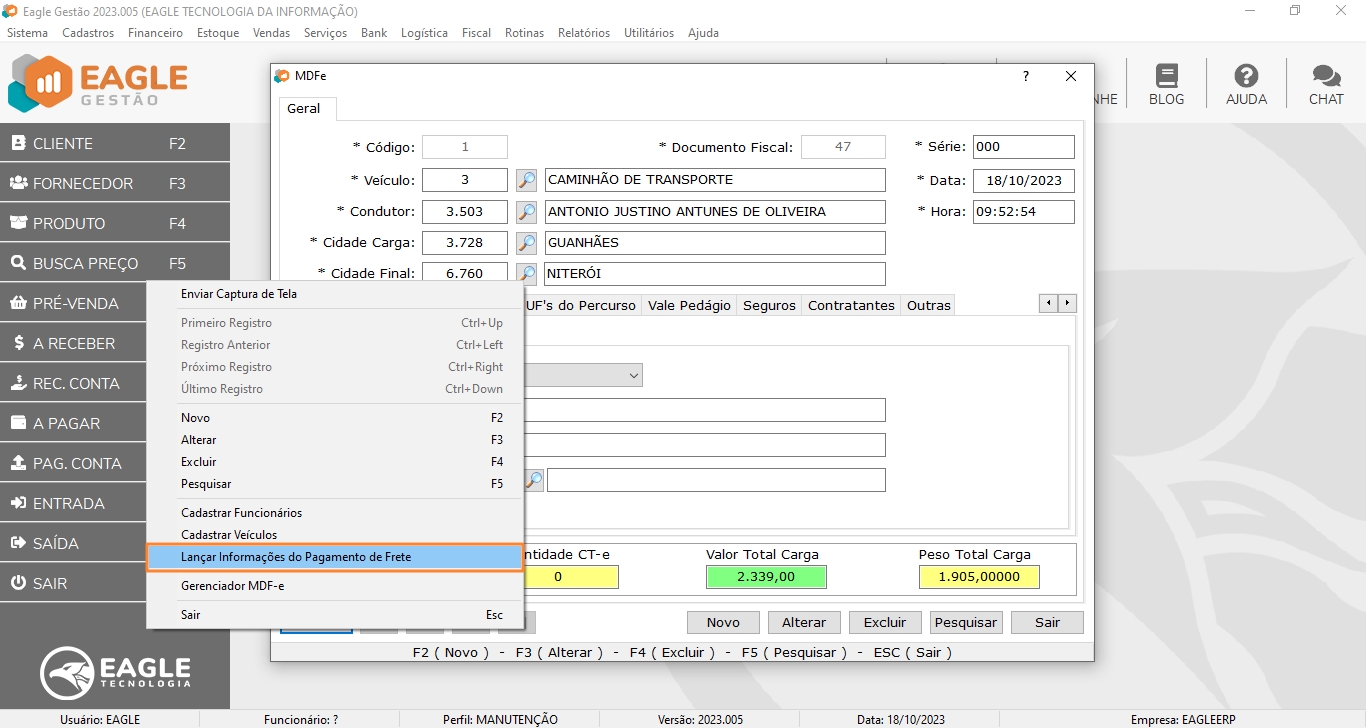Open FORNECEDOR from the sidebar
The height and width of the screenshot is (728, 1366).
click(x=115, y=183)
